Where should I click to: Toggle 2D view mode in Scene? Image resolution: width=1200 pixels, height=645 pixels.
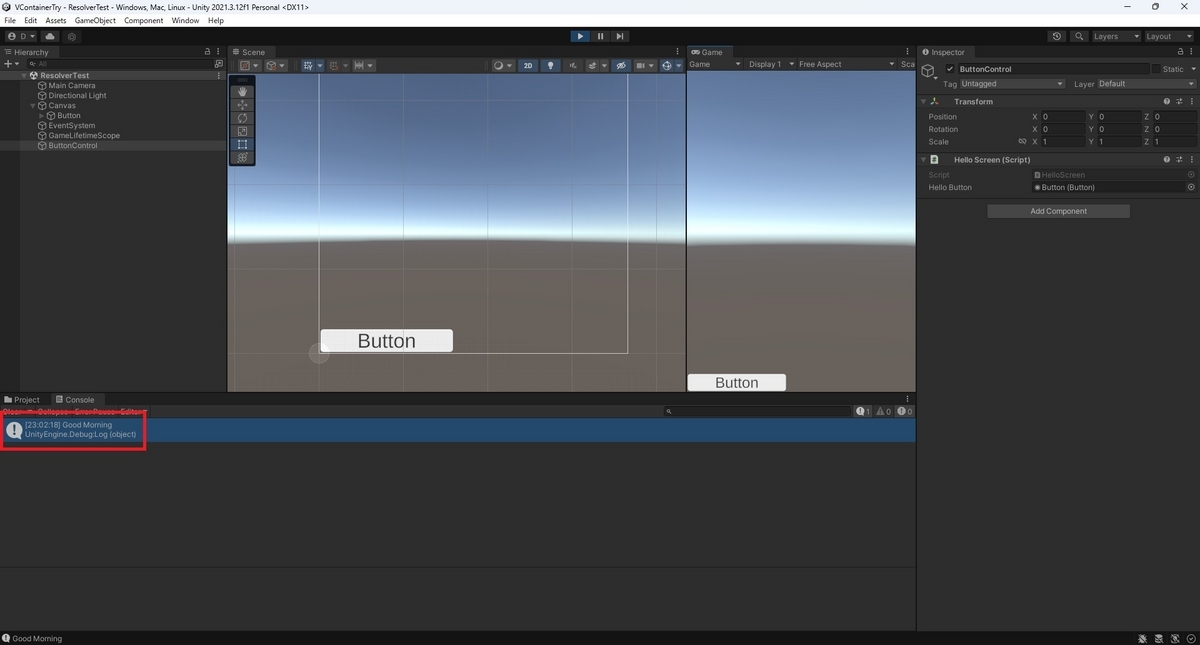pyautogui.click(x=528, y=65)
